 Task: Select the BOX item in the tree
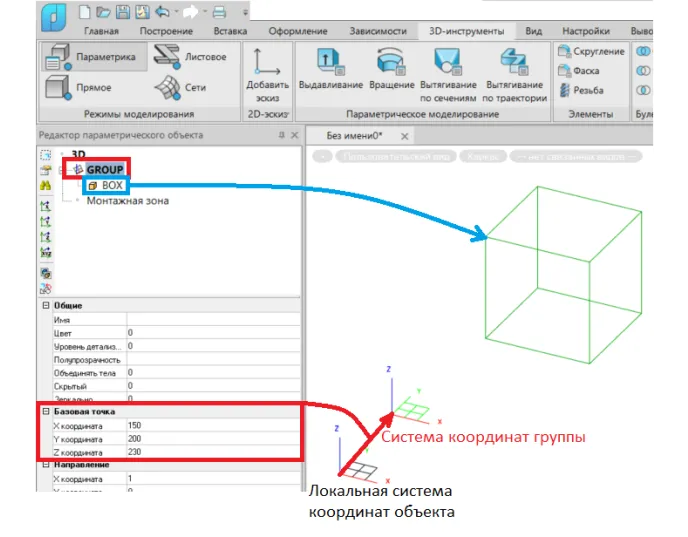112,185
